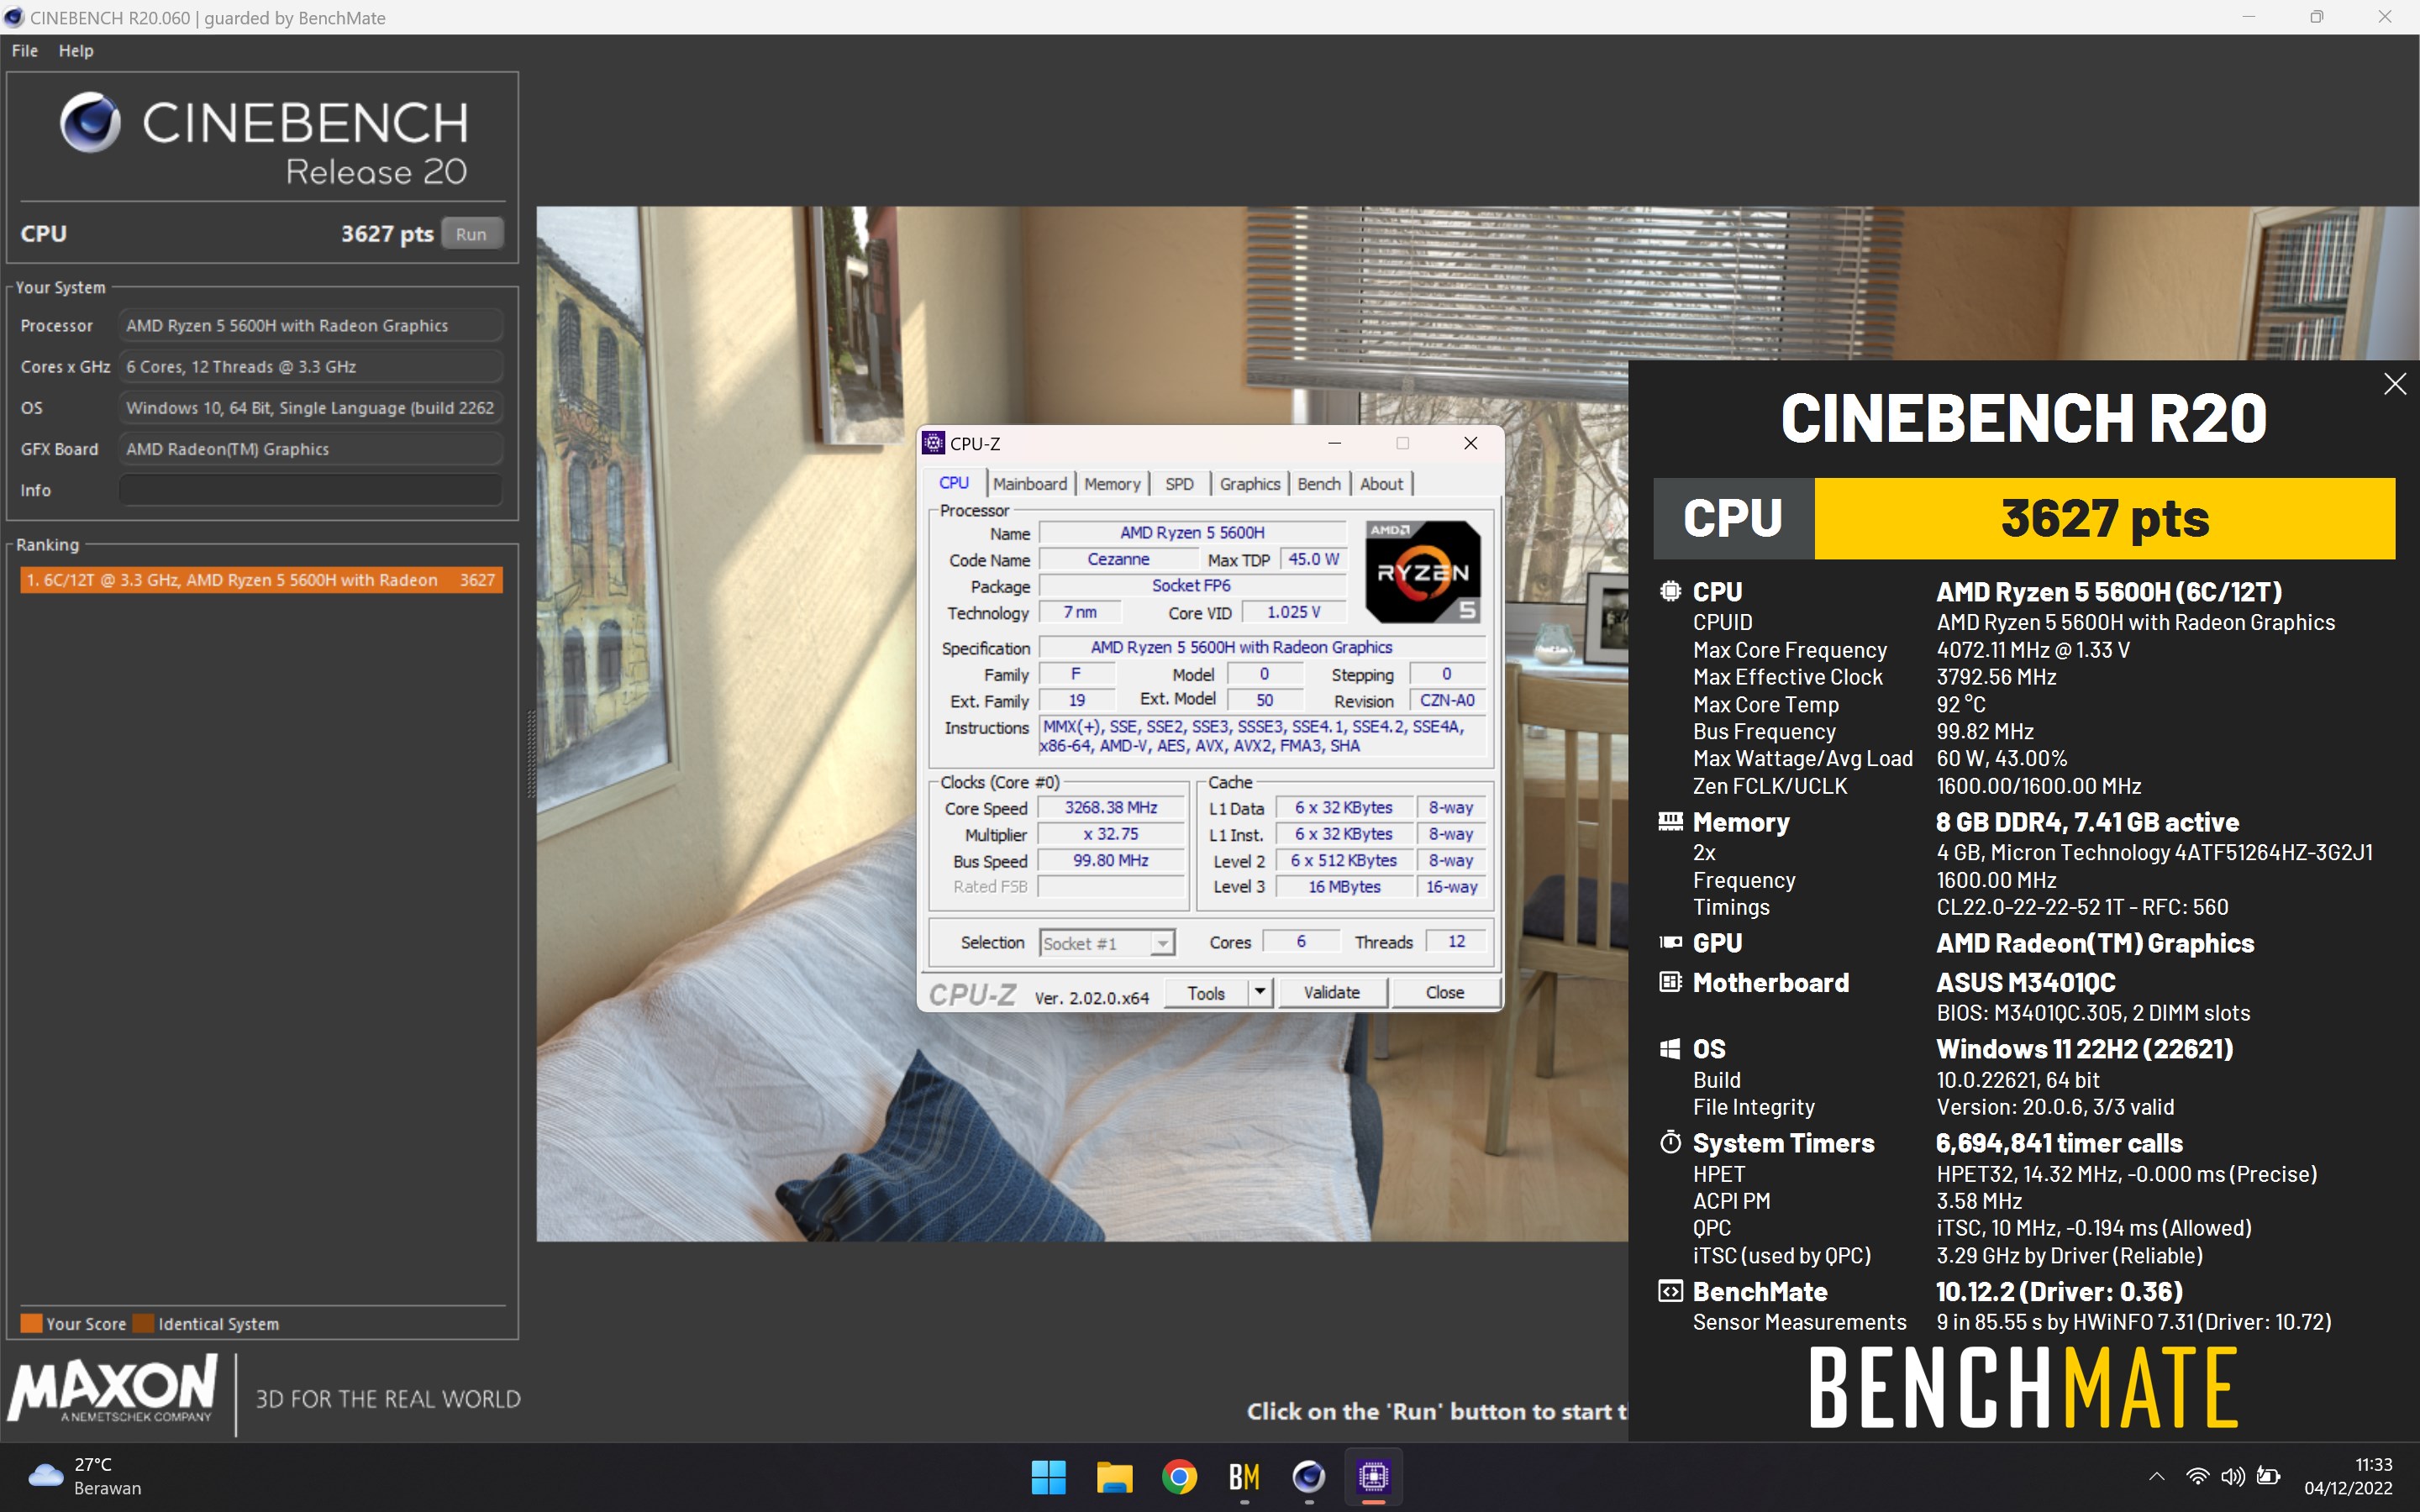Click the Motherboard icon in BenchMate panel
The image size is (2420, 1512).
[x=1670, y=982]
